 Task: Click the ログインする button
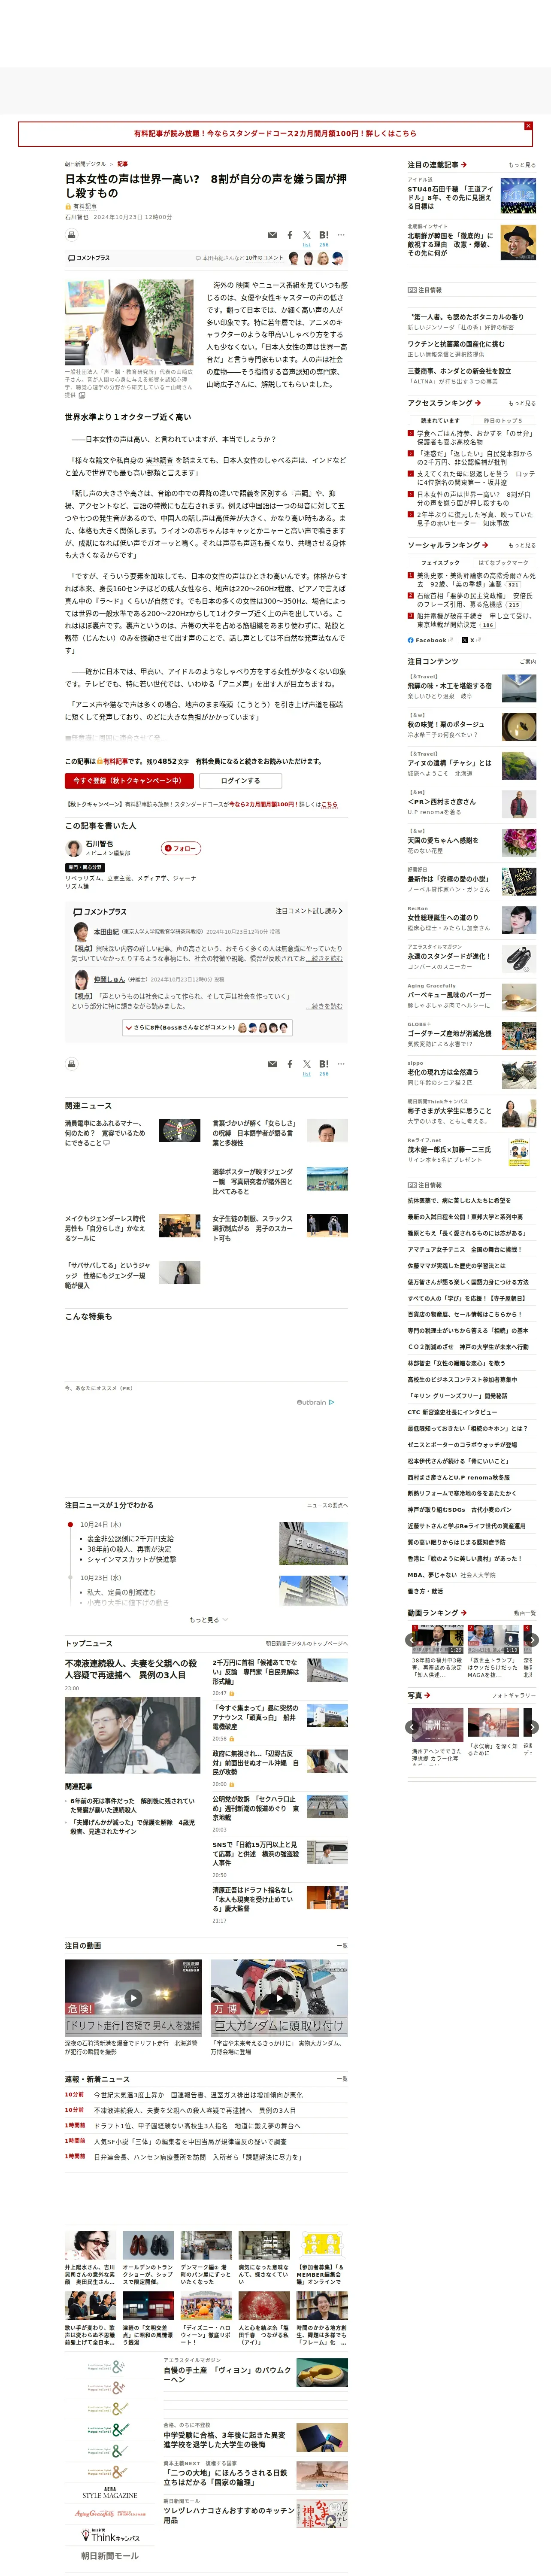240,781
